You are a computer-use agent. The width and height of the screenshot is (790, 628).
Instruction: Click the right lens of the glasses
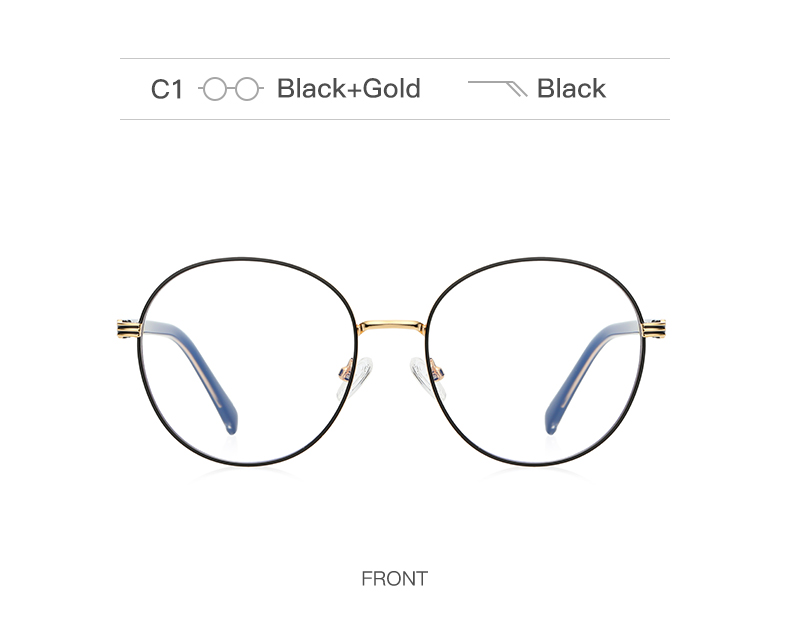point(536,361)
